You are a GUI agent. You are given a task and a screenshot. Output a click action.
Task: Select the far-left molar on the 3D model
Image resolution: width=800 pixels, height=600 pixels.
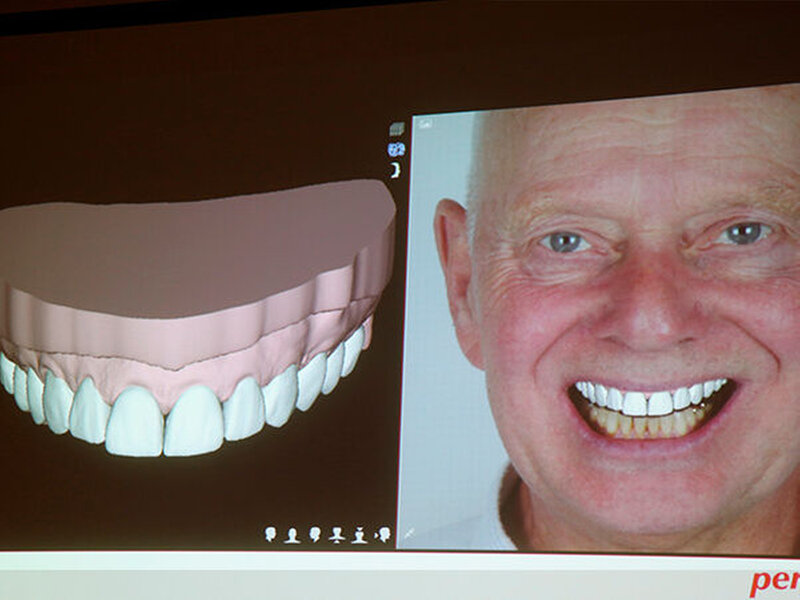[7, 372]
